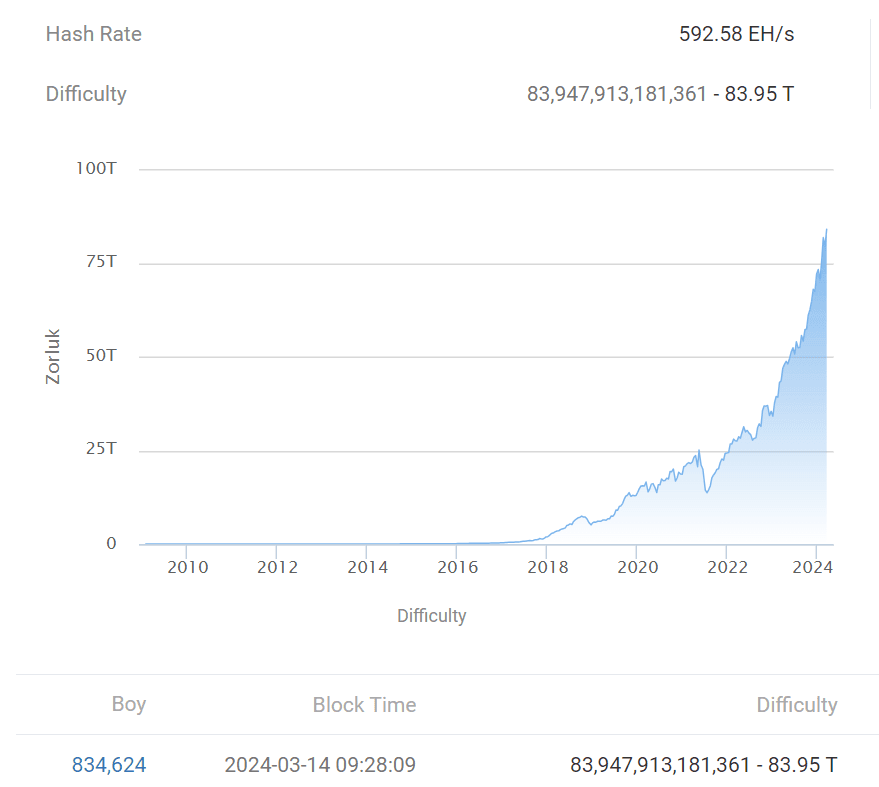Click the Block Time column header
Image resolution: width=879 pixels, height=787 pixels.
pyautogui.click(x=364, y=705)
